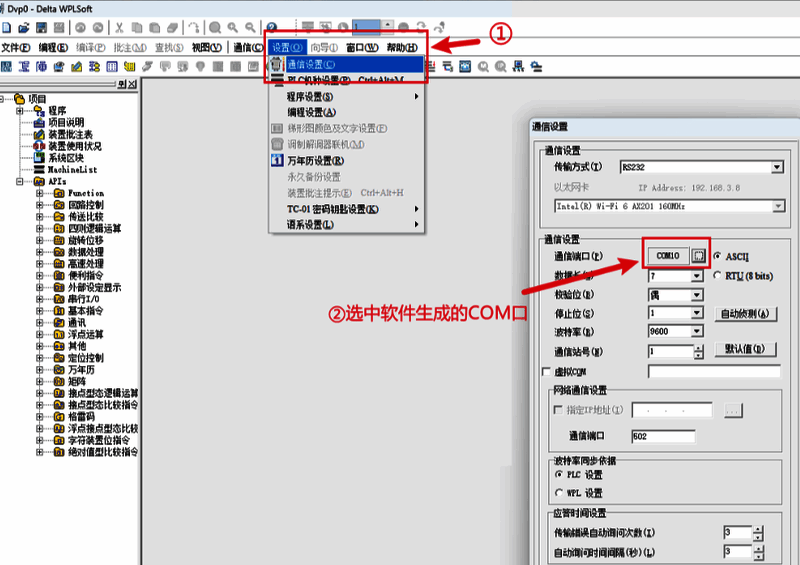
Task: Choose WPL 设置 baud sync option
Action: pos(559,493)
